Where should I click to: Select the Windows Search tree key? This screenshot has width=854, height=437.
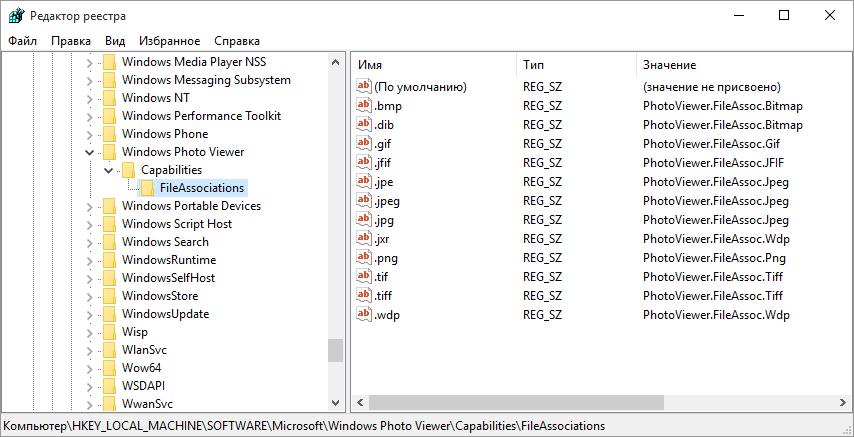165,242
